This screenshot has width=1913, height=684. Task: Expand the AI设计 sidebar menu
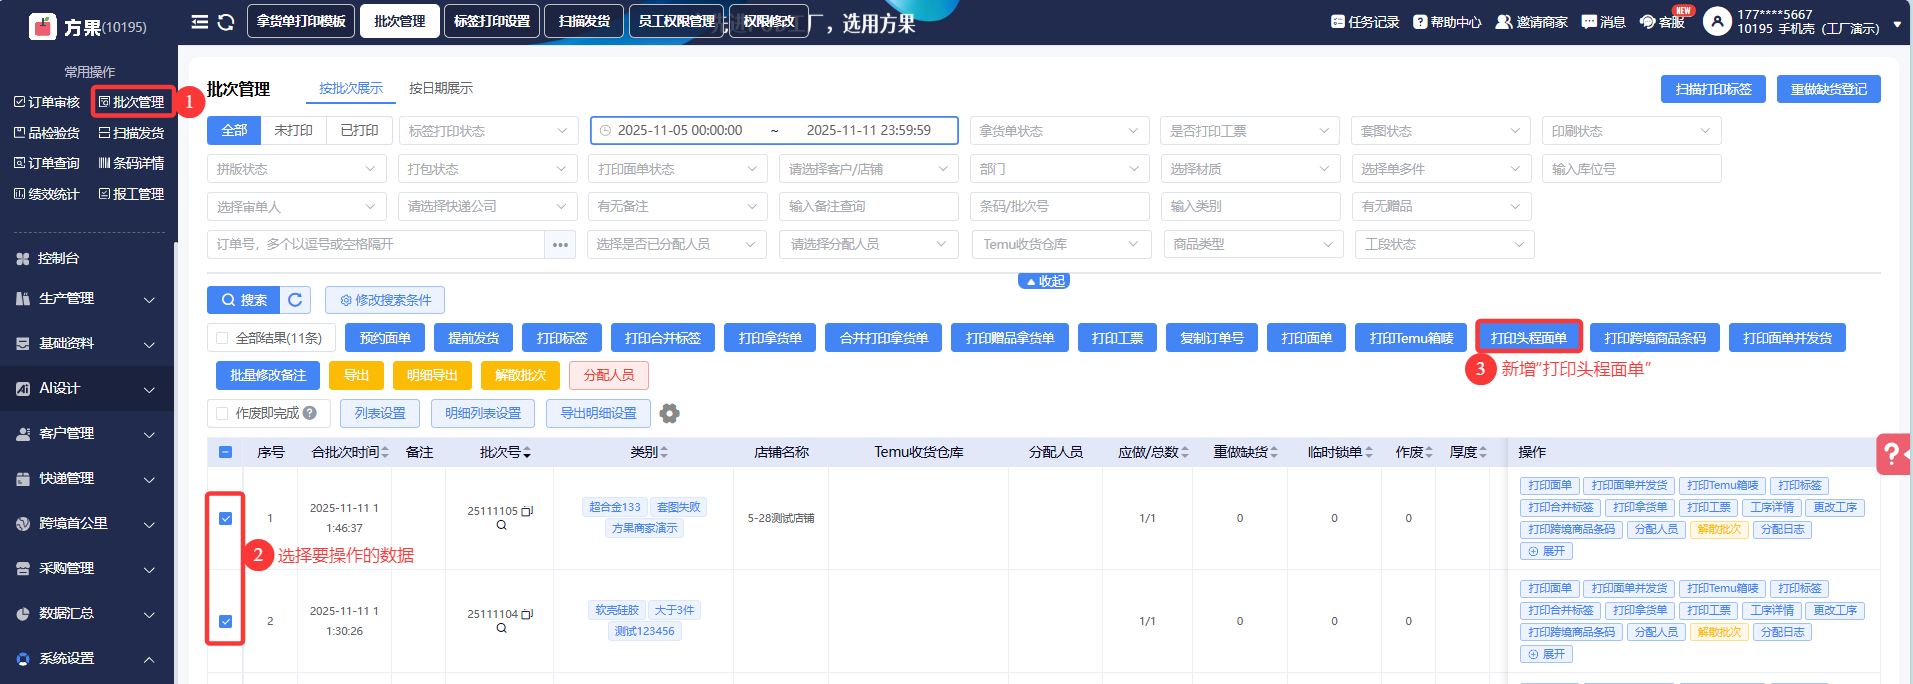click(87, 389)
